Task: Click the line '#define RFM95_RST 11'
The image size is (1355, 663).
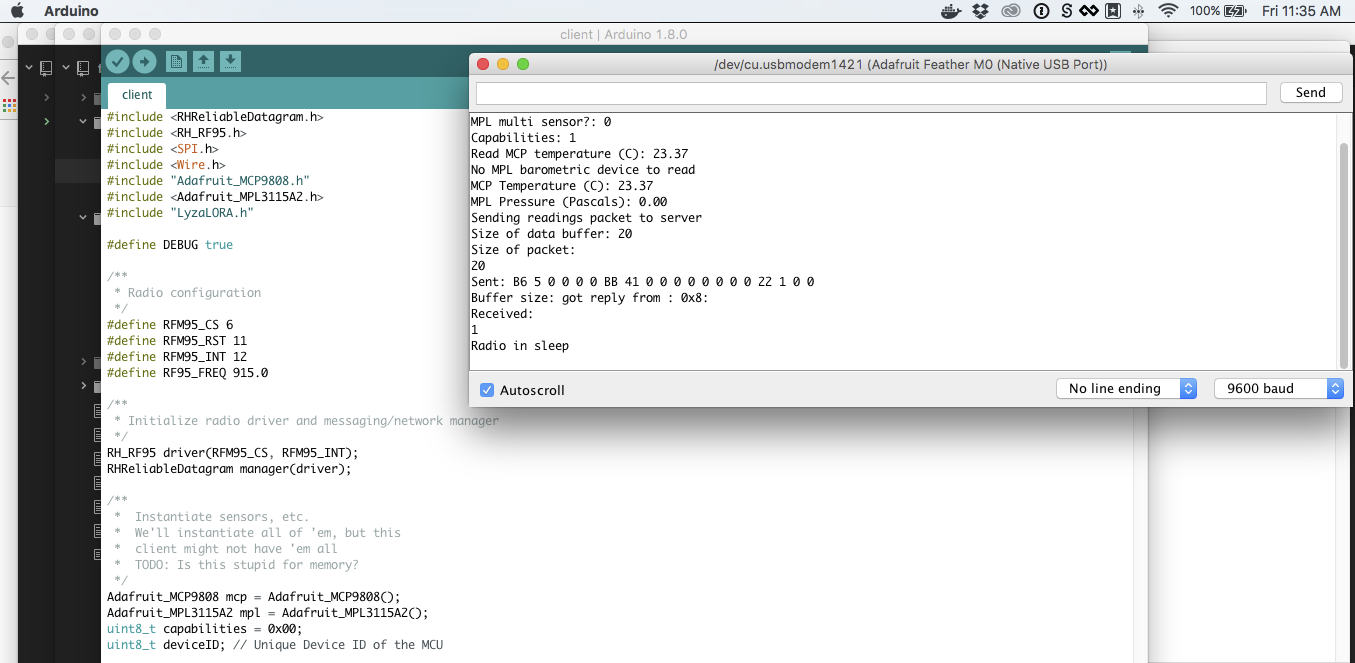Action: (177, 341)
